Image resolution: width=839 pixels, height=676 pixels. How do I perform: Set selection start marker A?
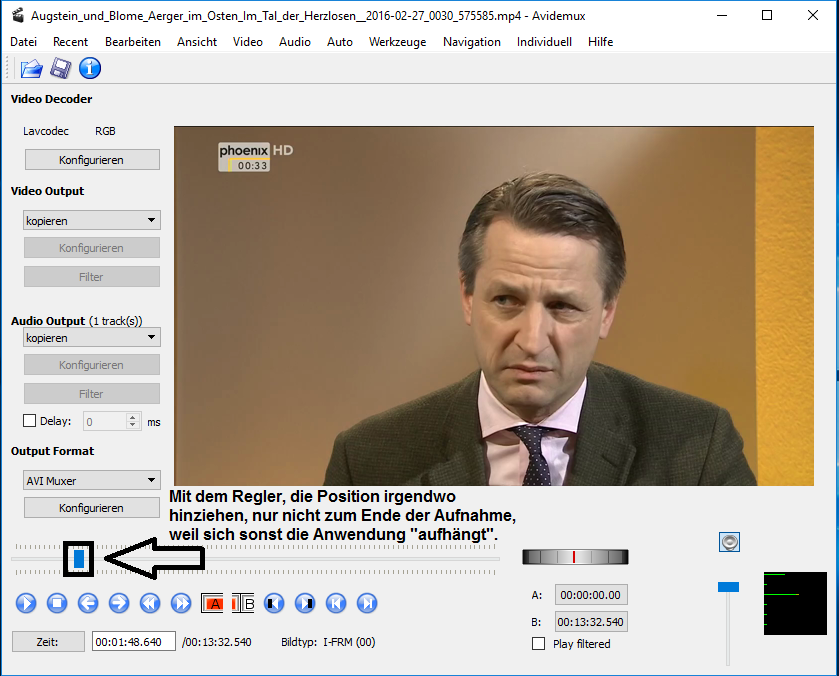tap(212, 603)
